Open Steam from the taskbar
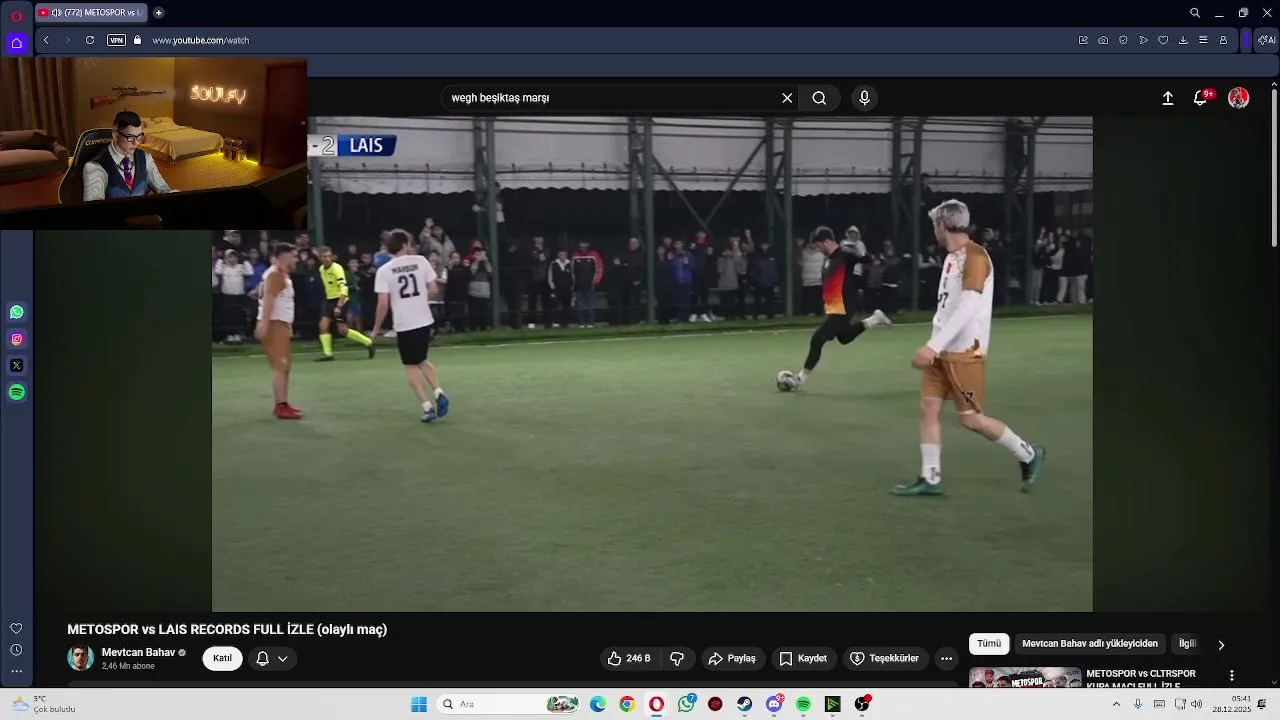 click(745, 704)
